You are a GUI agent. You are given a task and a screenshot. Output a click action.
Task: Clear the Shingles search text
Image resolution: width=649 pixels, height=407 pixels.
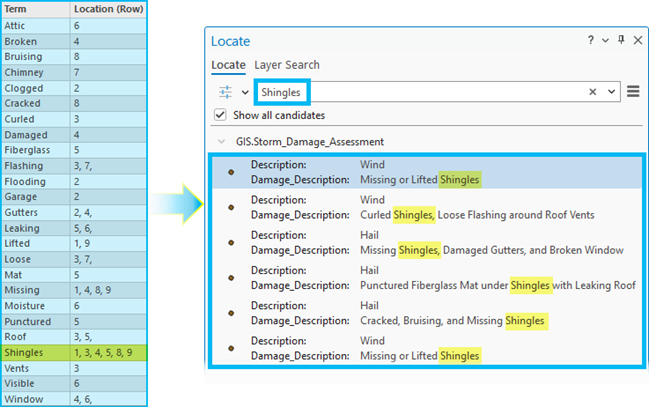593,92
